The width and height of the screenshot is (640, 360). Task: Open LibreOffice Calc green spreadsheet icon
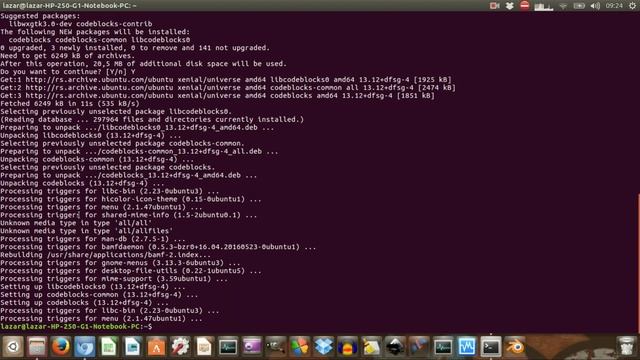[x=109, y=347]
